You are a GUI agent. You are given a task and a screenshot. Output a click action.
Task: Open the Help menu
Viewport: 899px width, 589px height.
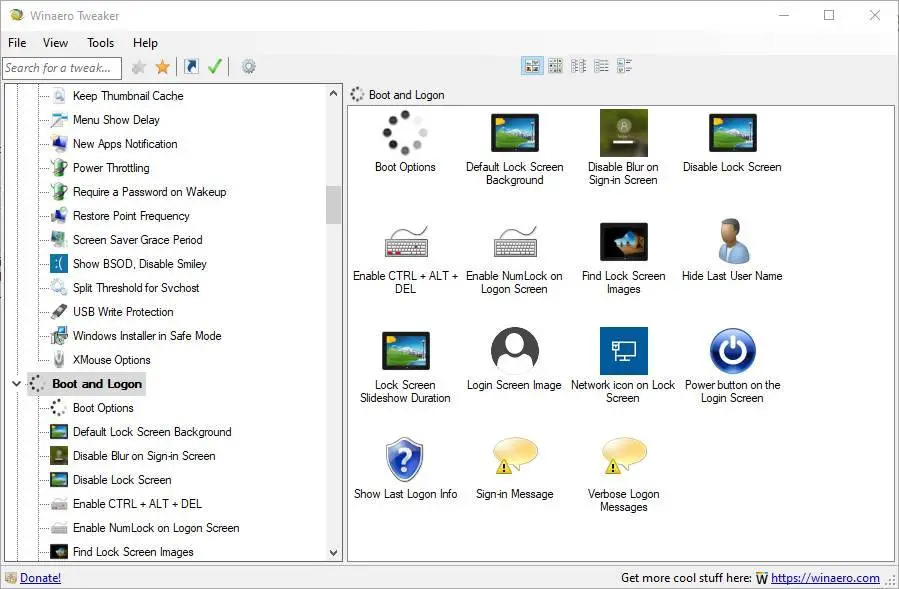click(145, 43)
